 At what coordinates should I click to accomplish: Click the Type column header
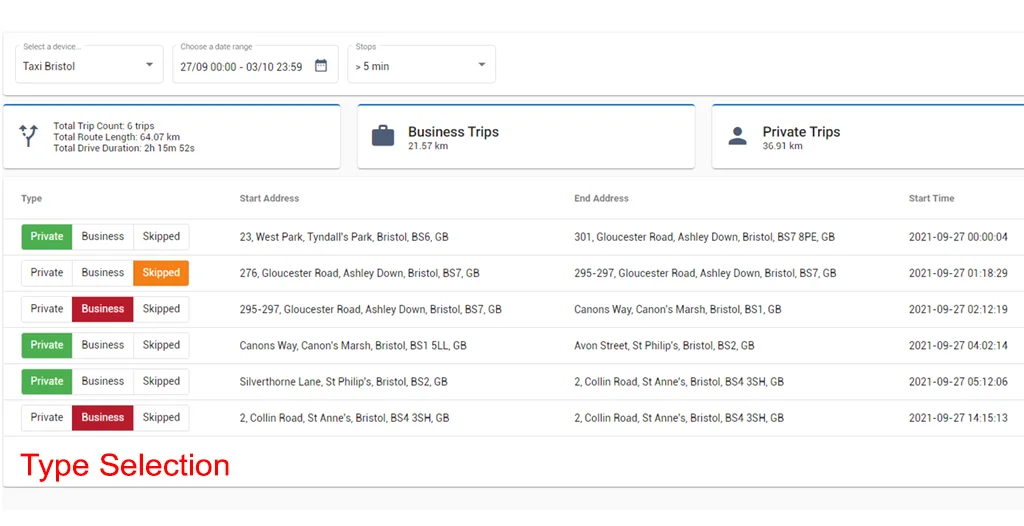[31, 199]
